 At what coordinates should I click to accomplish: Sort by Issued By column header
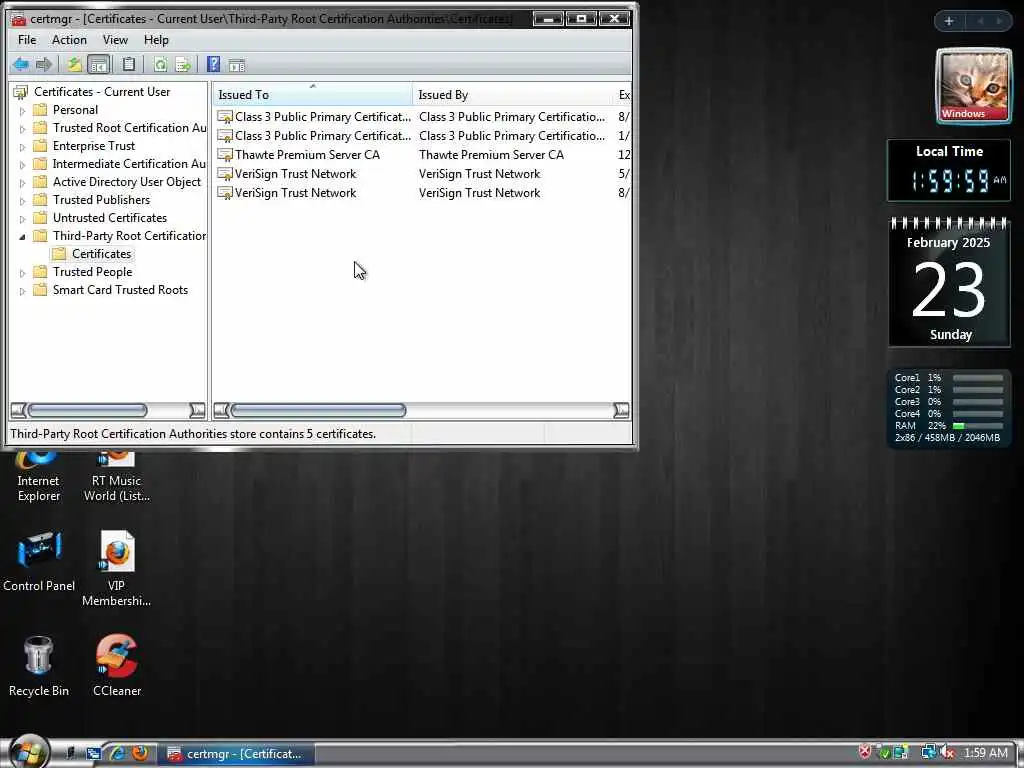click(x=513, y=95)
